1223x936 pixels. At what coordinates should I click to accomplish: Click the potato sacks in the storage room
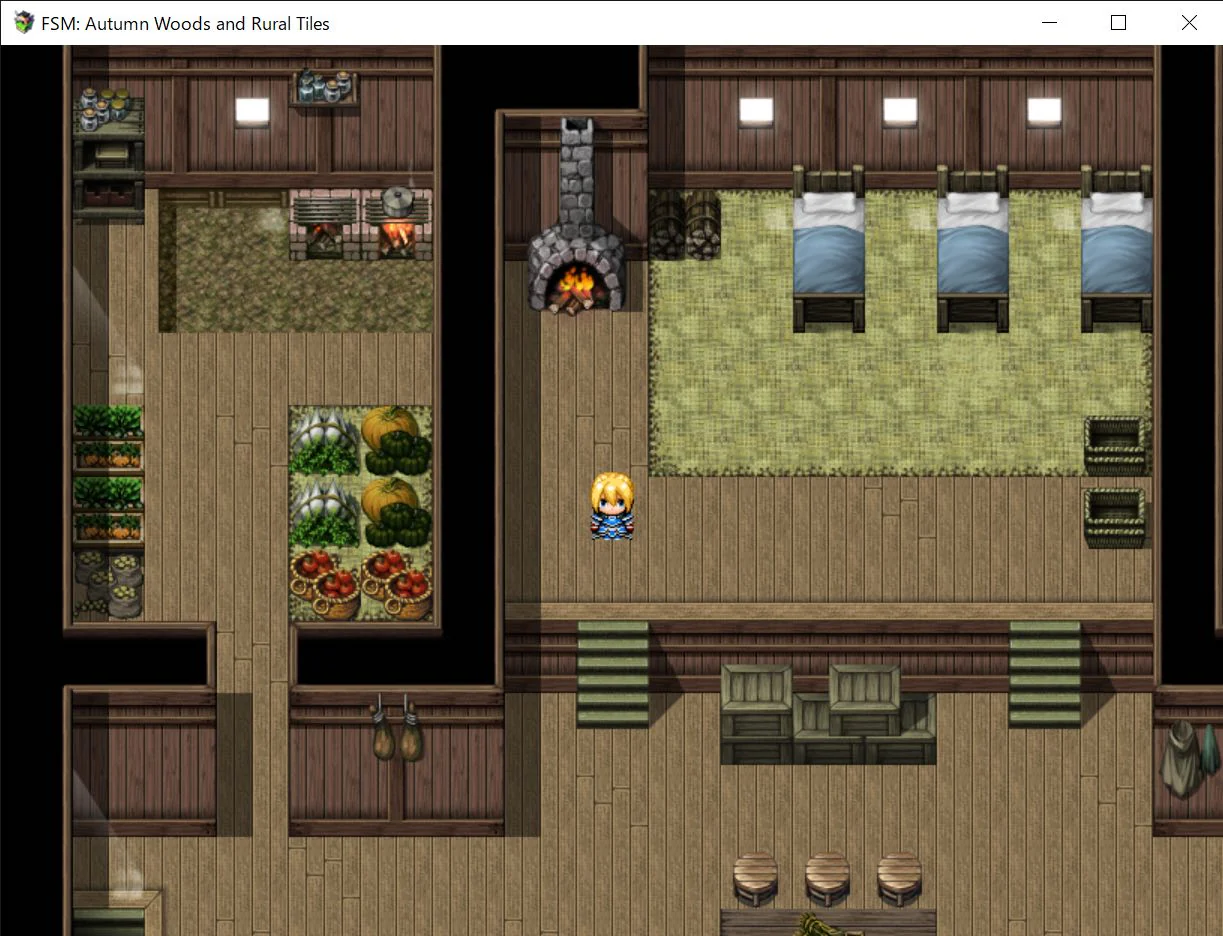pyautogui.click(x=108, y=583)
